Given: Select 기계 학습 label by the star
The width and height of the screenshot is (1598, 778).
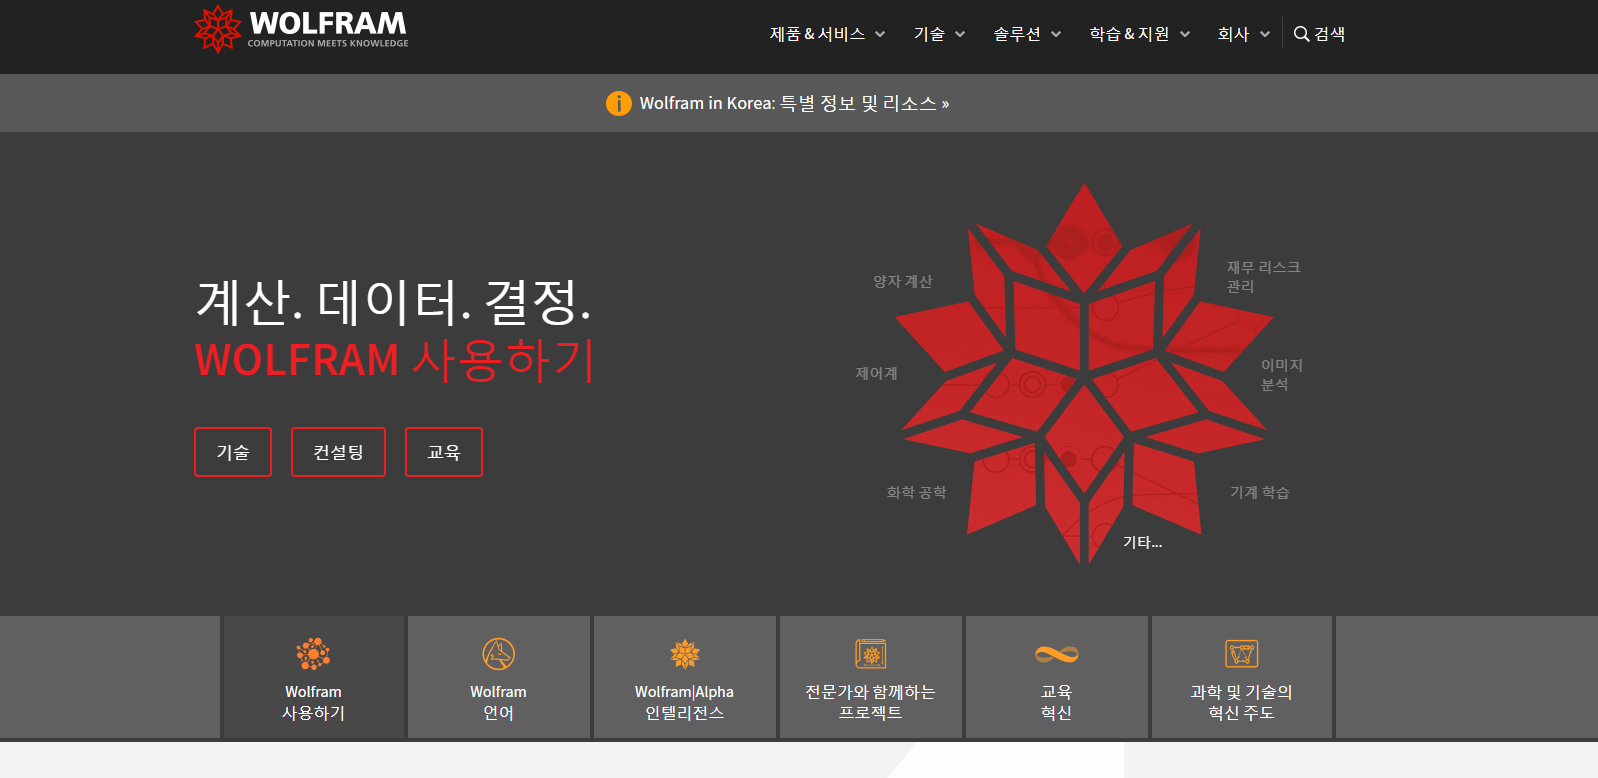Looking at the screenshot, I should pyautogui.click(x=1259, y=492).
